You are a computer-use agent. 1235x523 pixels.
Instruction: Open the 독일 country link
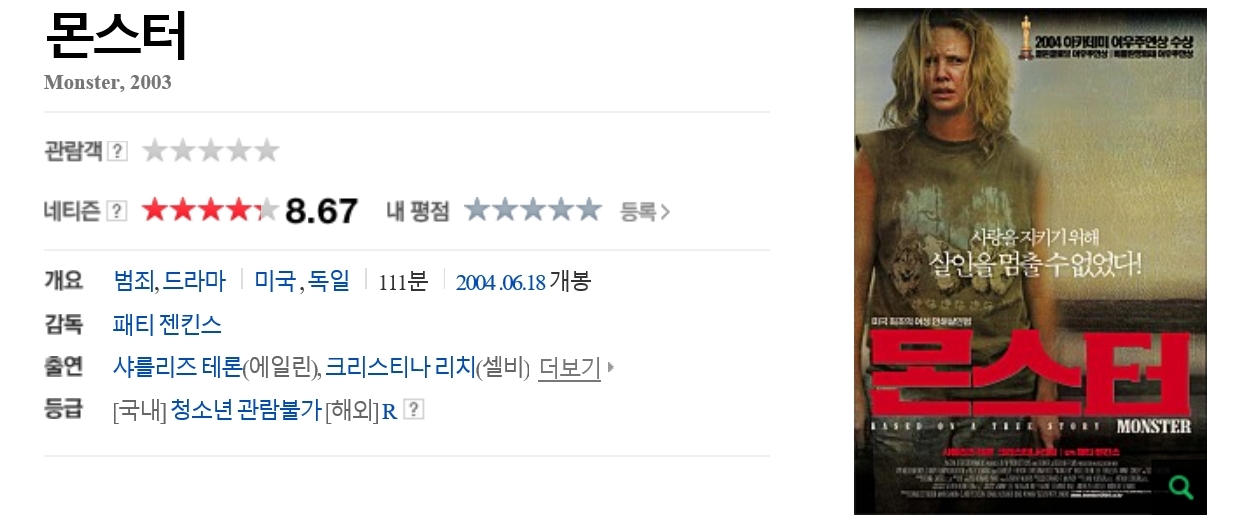click(329, 281)
